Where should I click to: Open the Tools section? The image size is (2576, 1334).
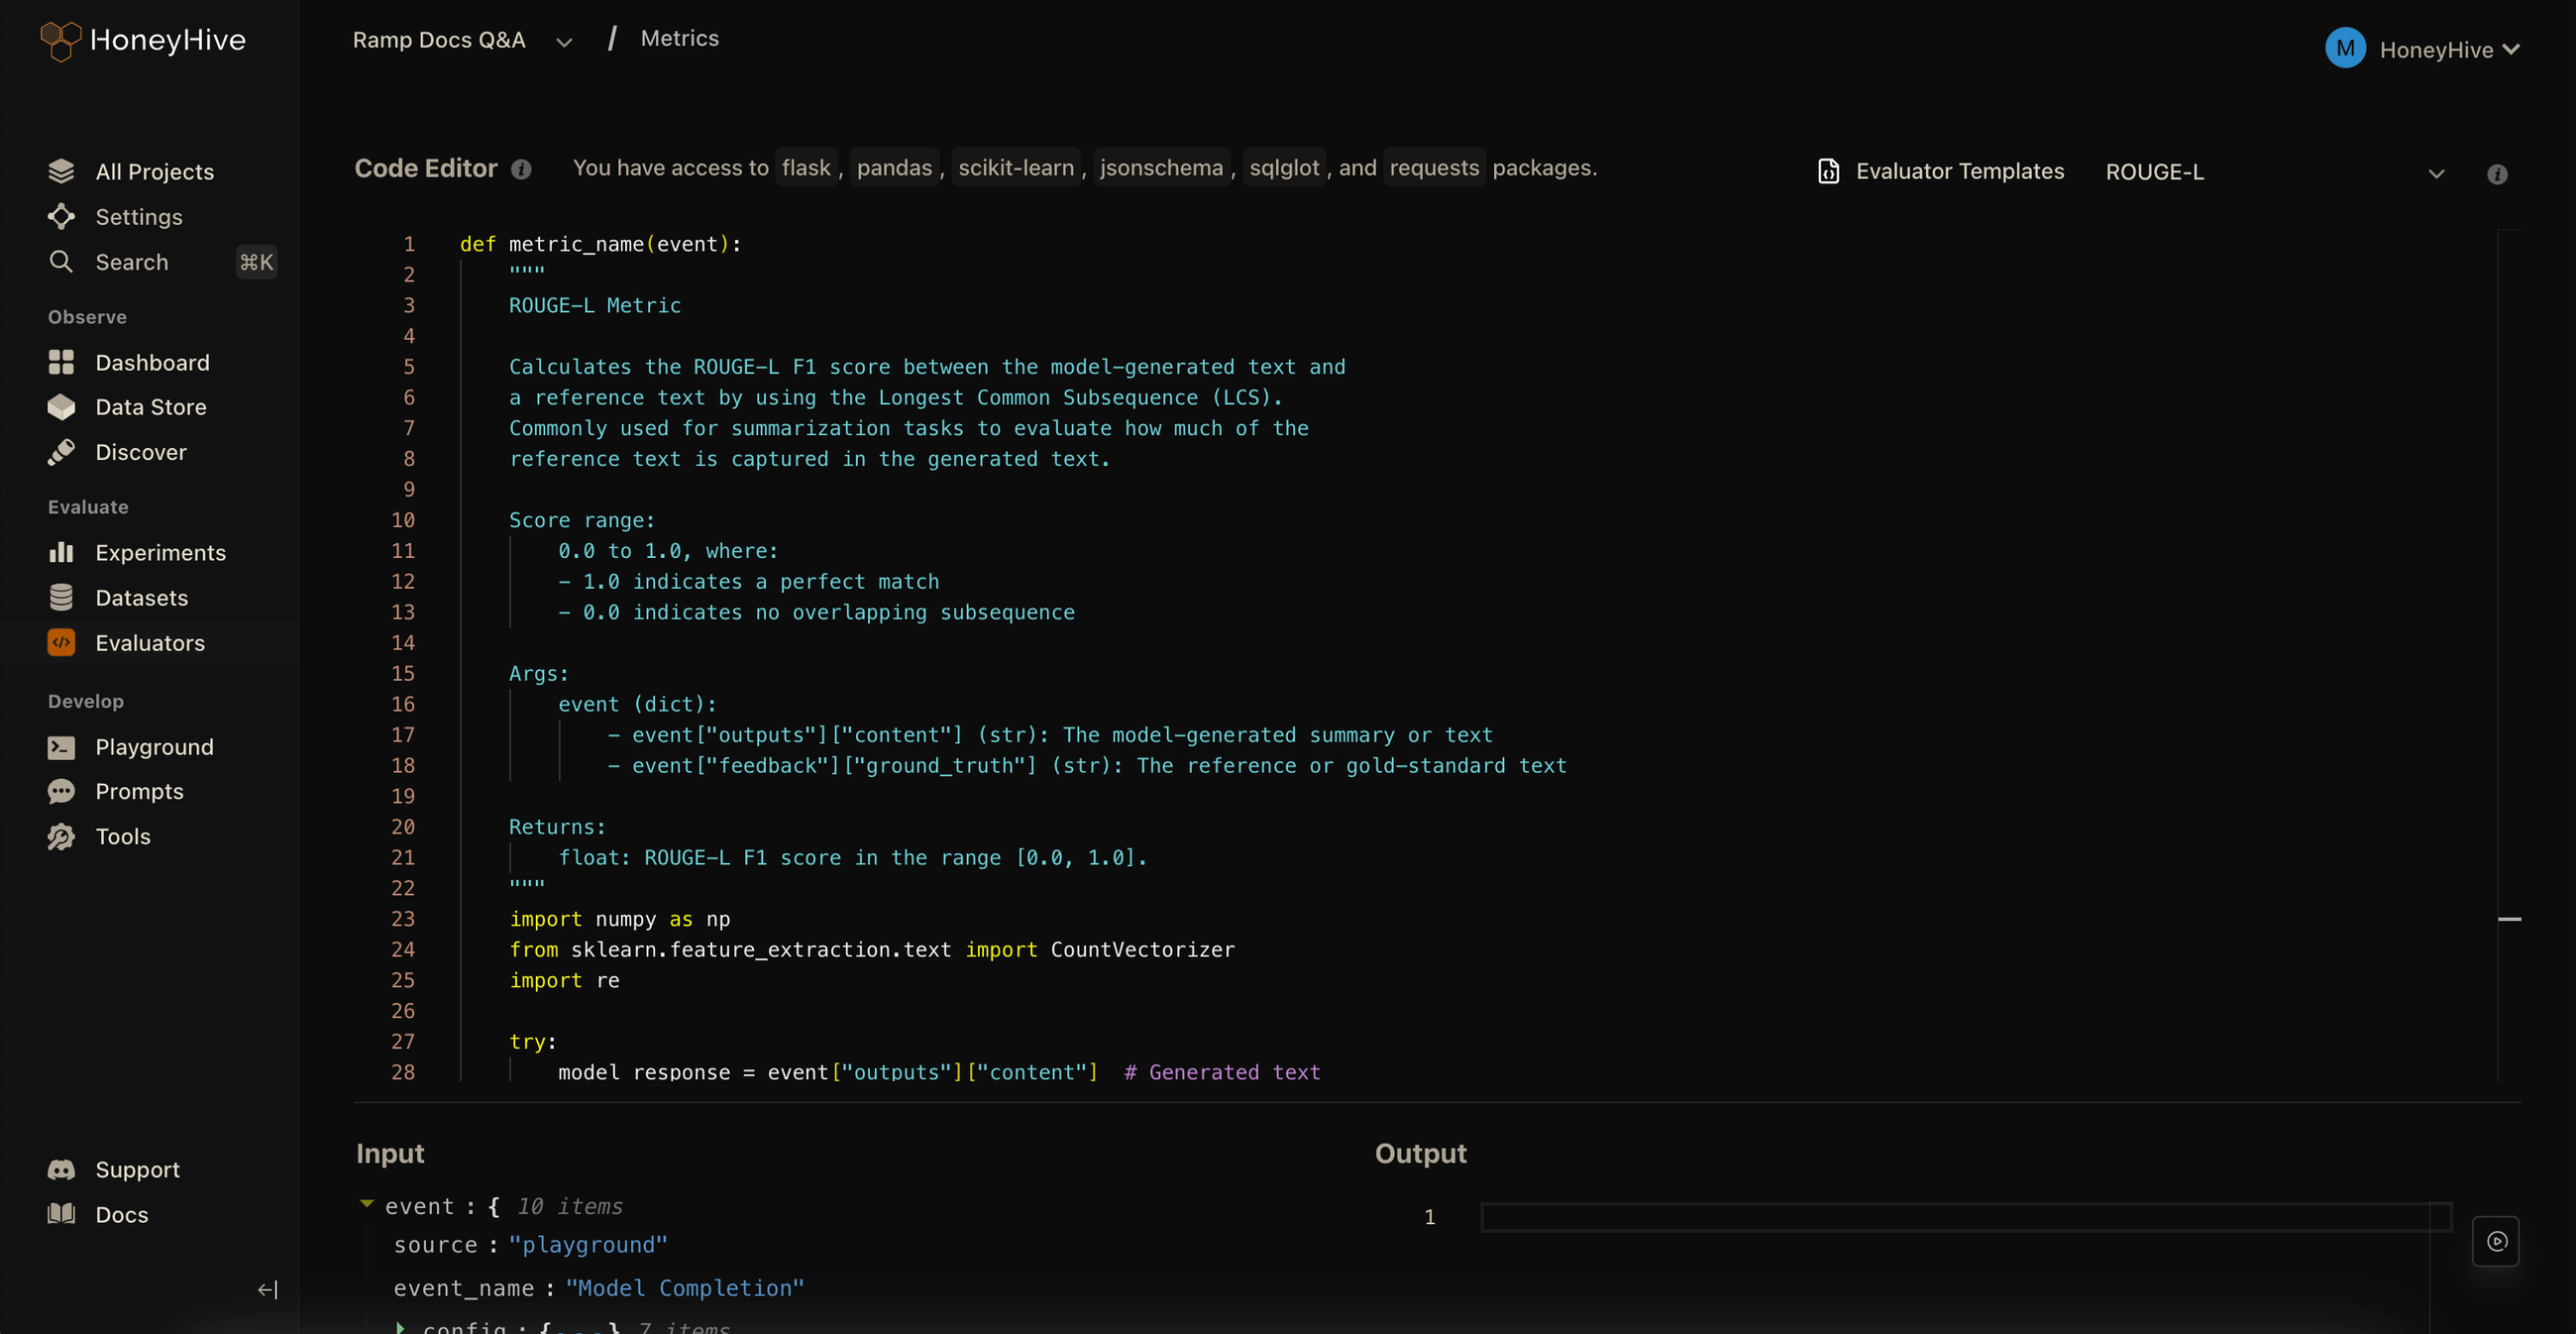click(x=123, y=837)
